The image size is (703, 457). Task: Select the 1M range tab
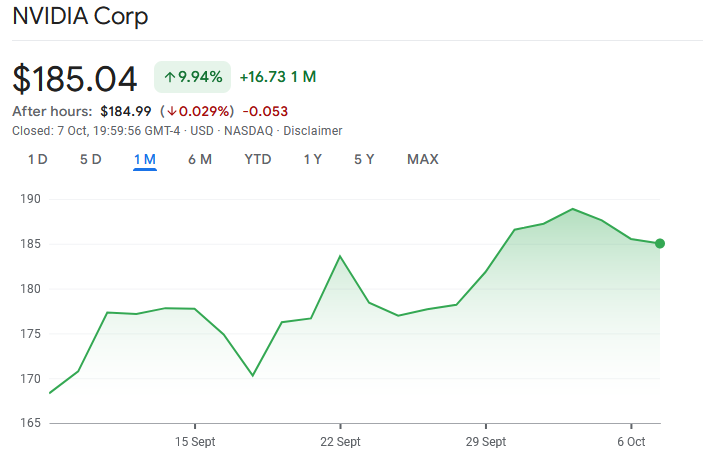point(145,159)
